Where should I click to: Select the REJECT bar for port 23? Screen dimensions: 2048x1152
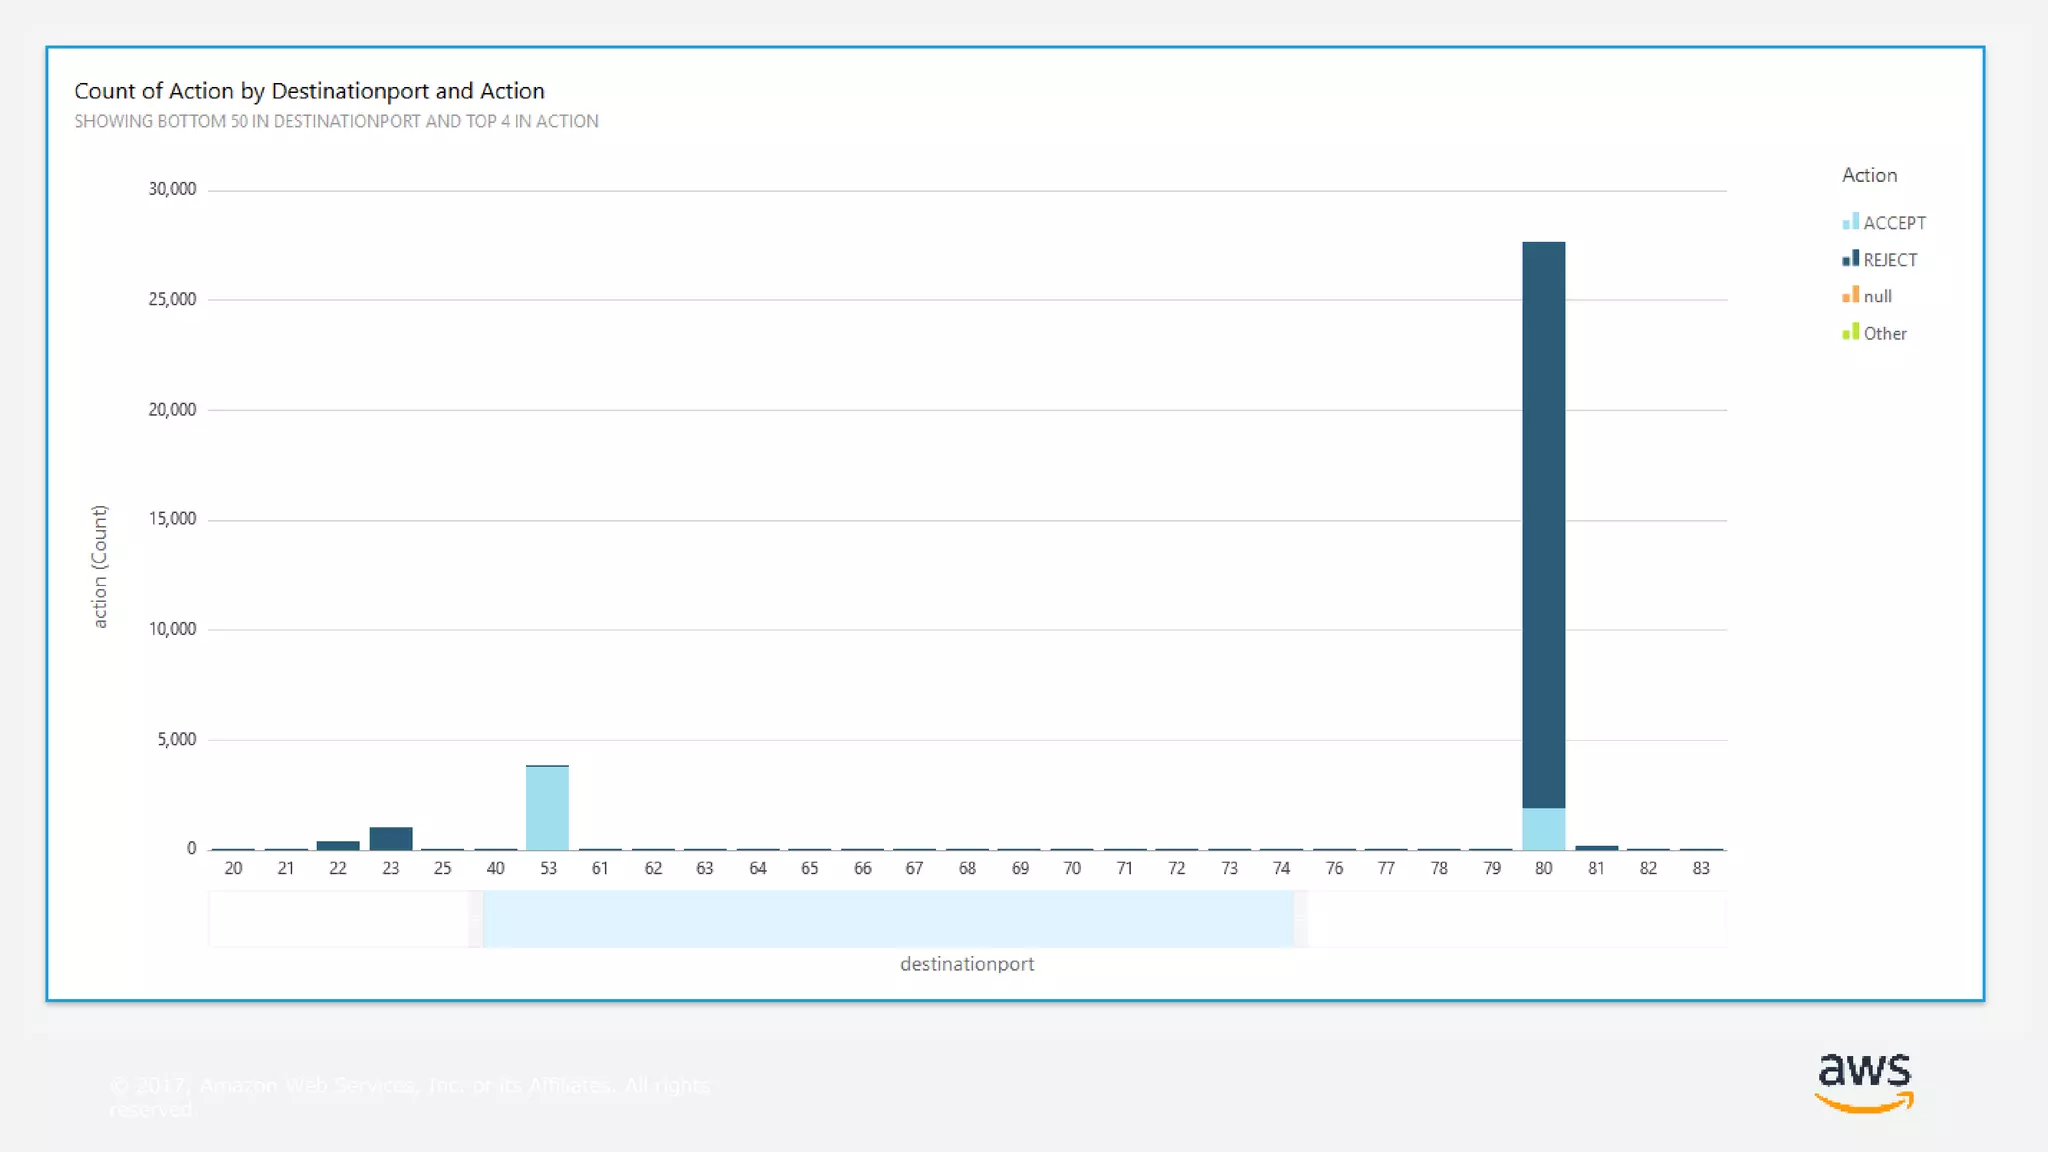(391, 838)
